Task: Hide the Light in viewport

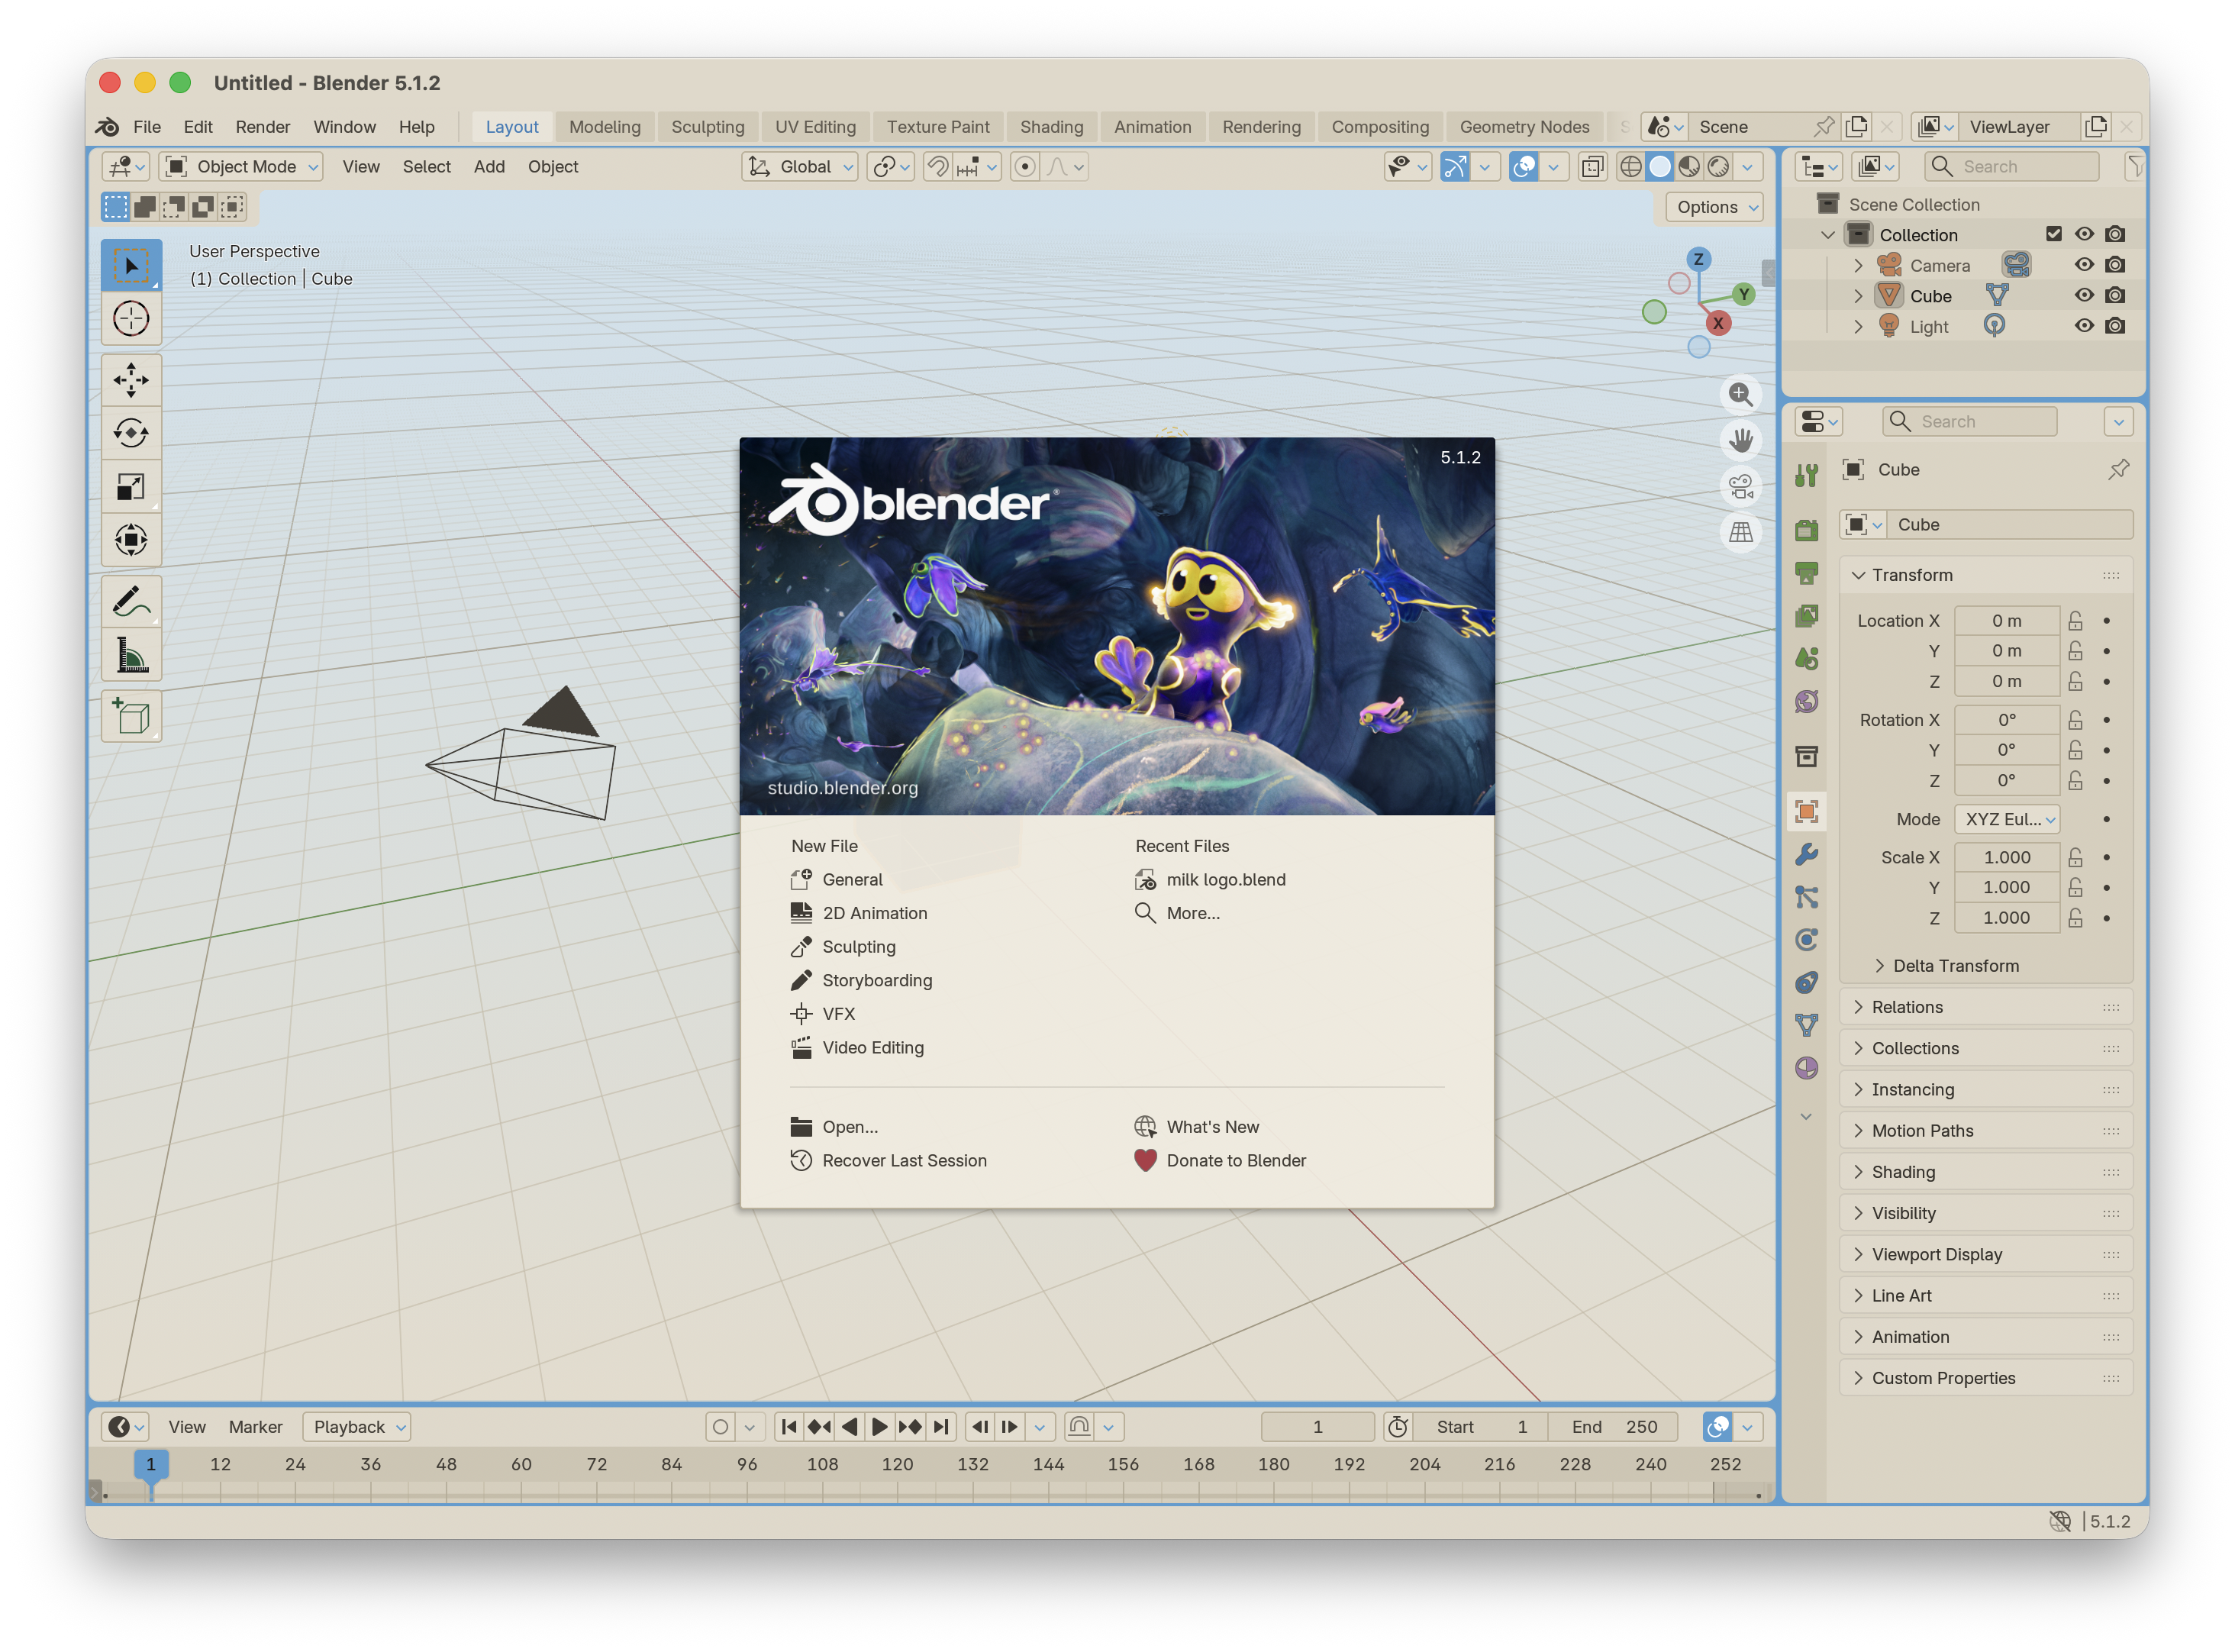Action: 2084,326
